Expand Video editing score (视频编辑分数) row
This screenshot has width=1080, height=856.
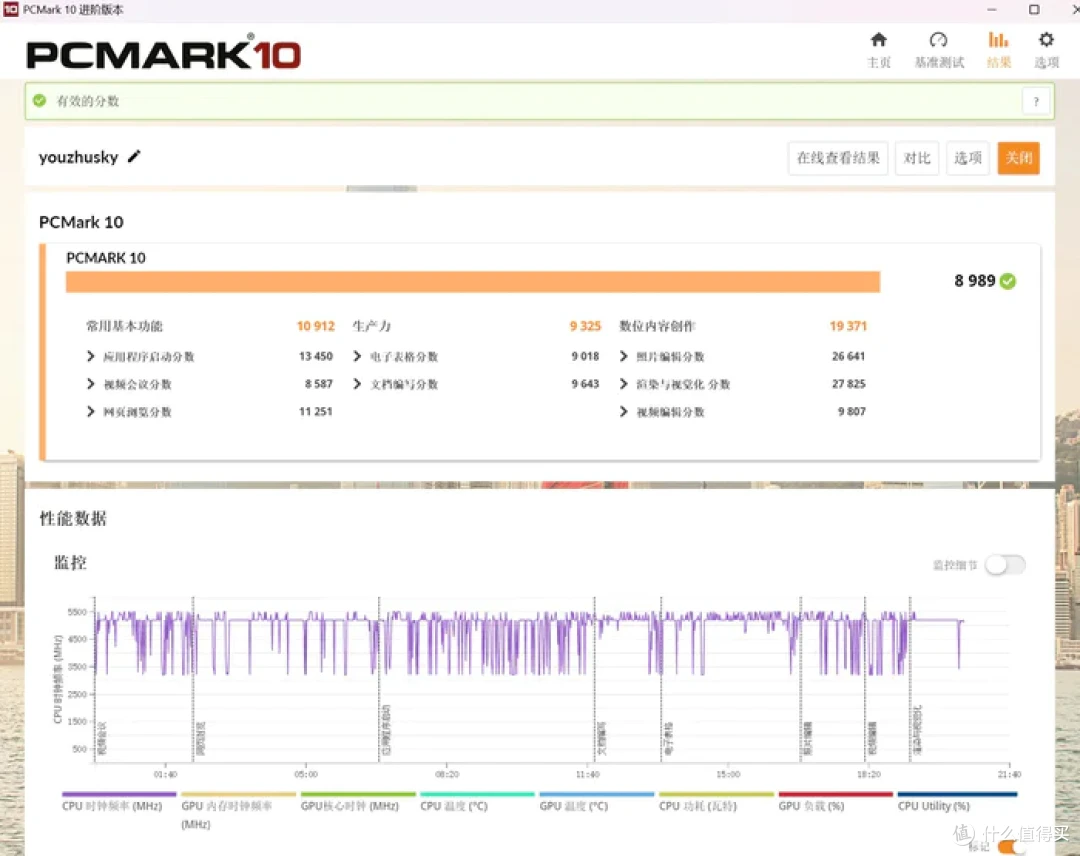(x=623, y=411)
